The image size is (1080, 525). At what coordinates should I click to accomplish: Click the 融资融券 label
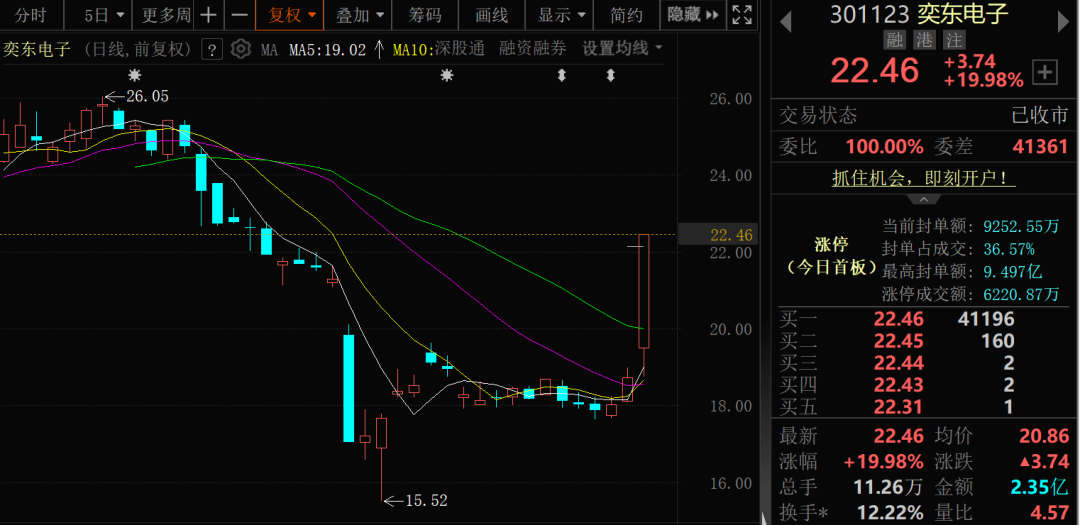(x=532, y=48)
